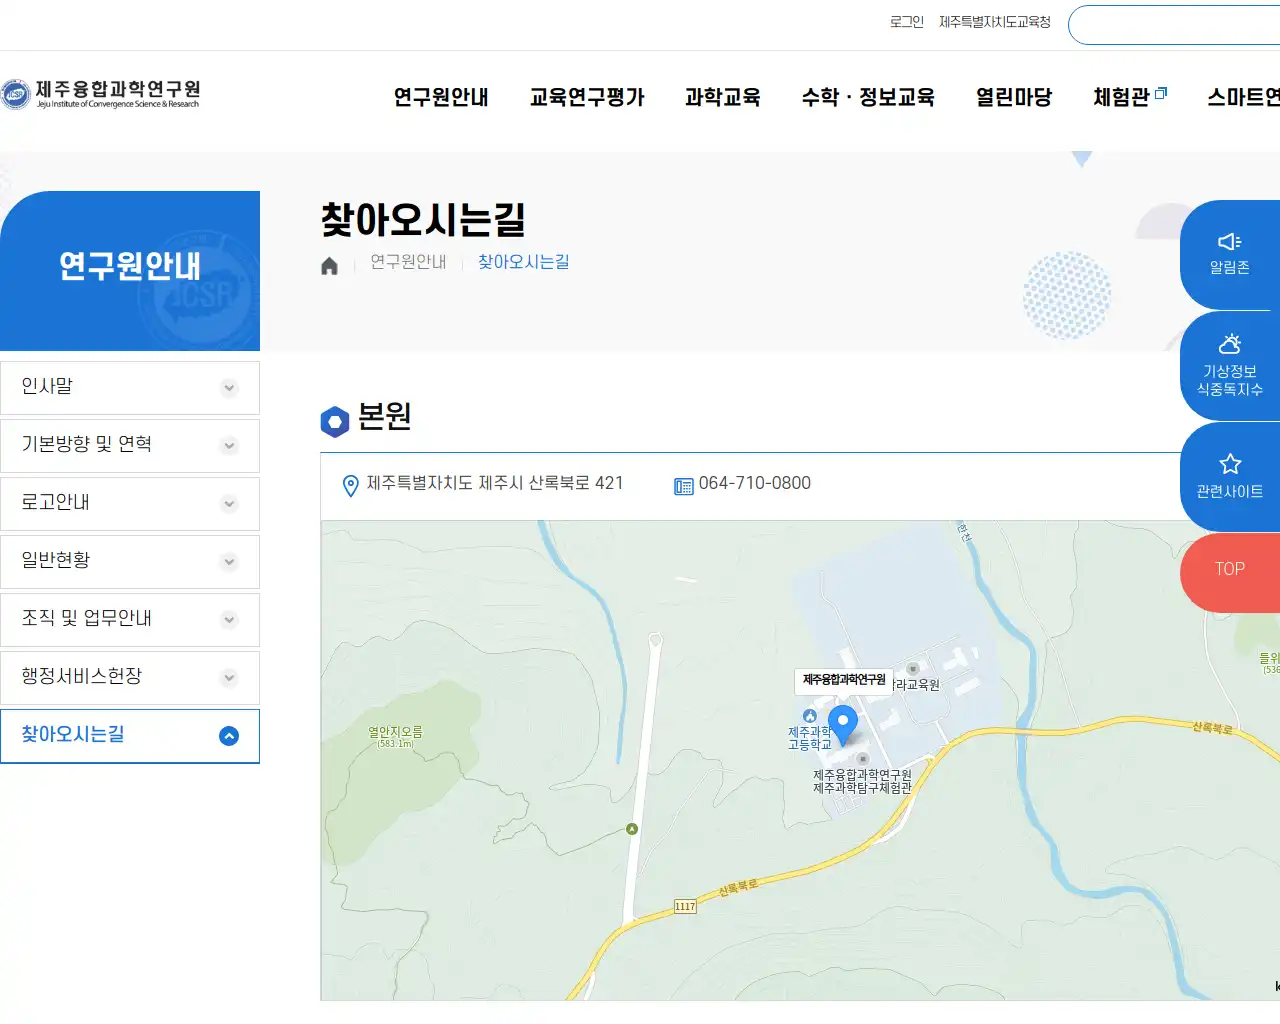Open the 연구원안내 top menu

[441, 97]
